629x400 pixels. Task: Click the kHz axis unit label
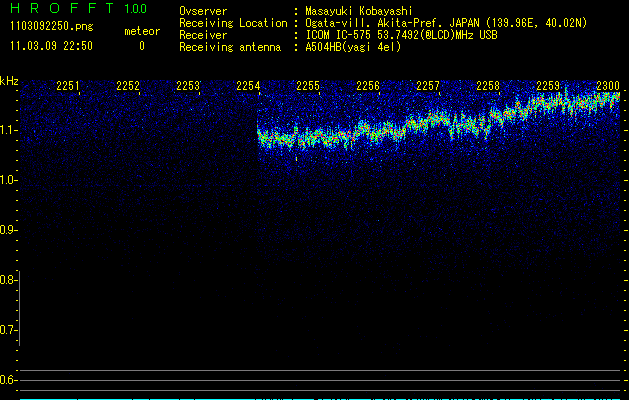[9, 81]
